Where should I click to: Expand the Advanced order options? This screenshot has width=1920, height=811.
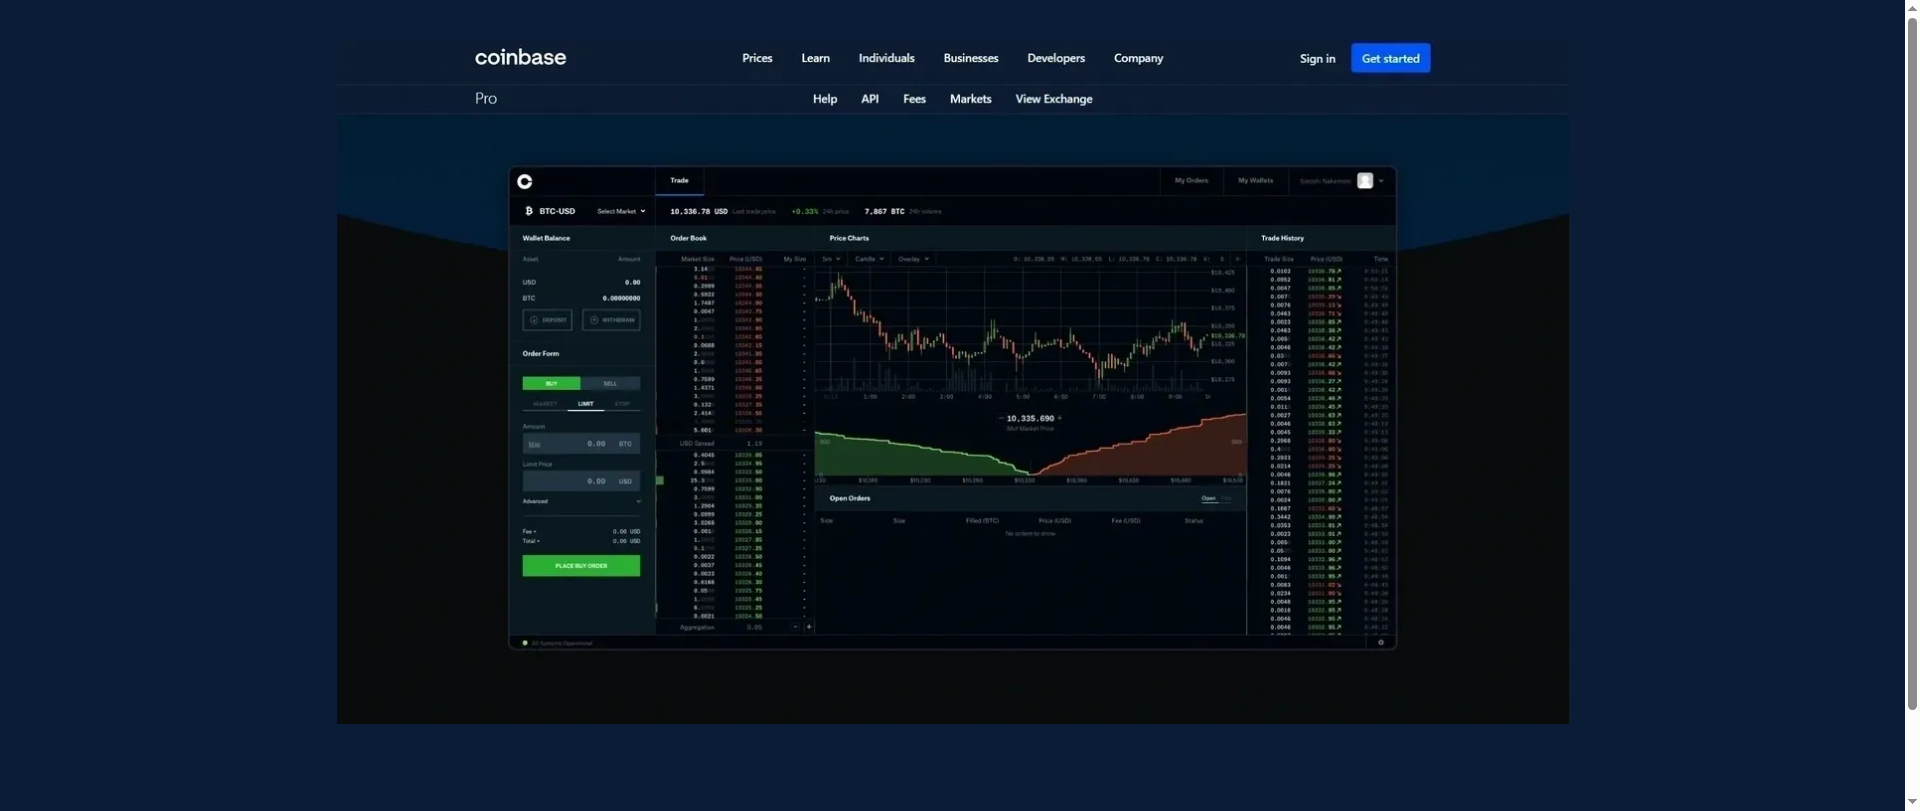(x=581, y=501)
